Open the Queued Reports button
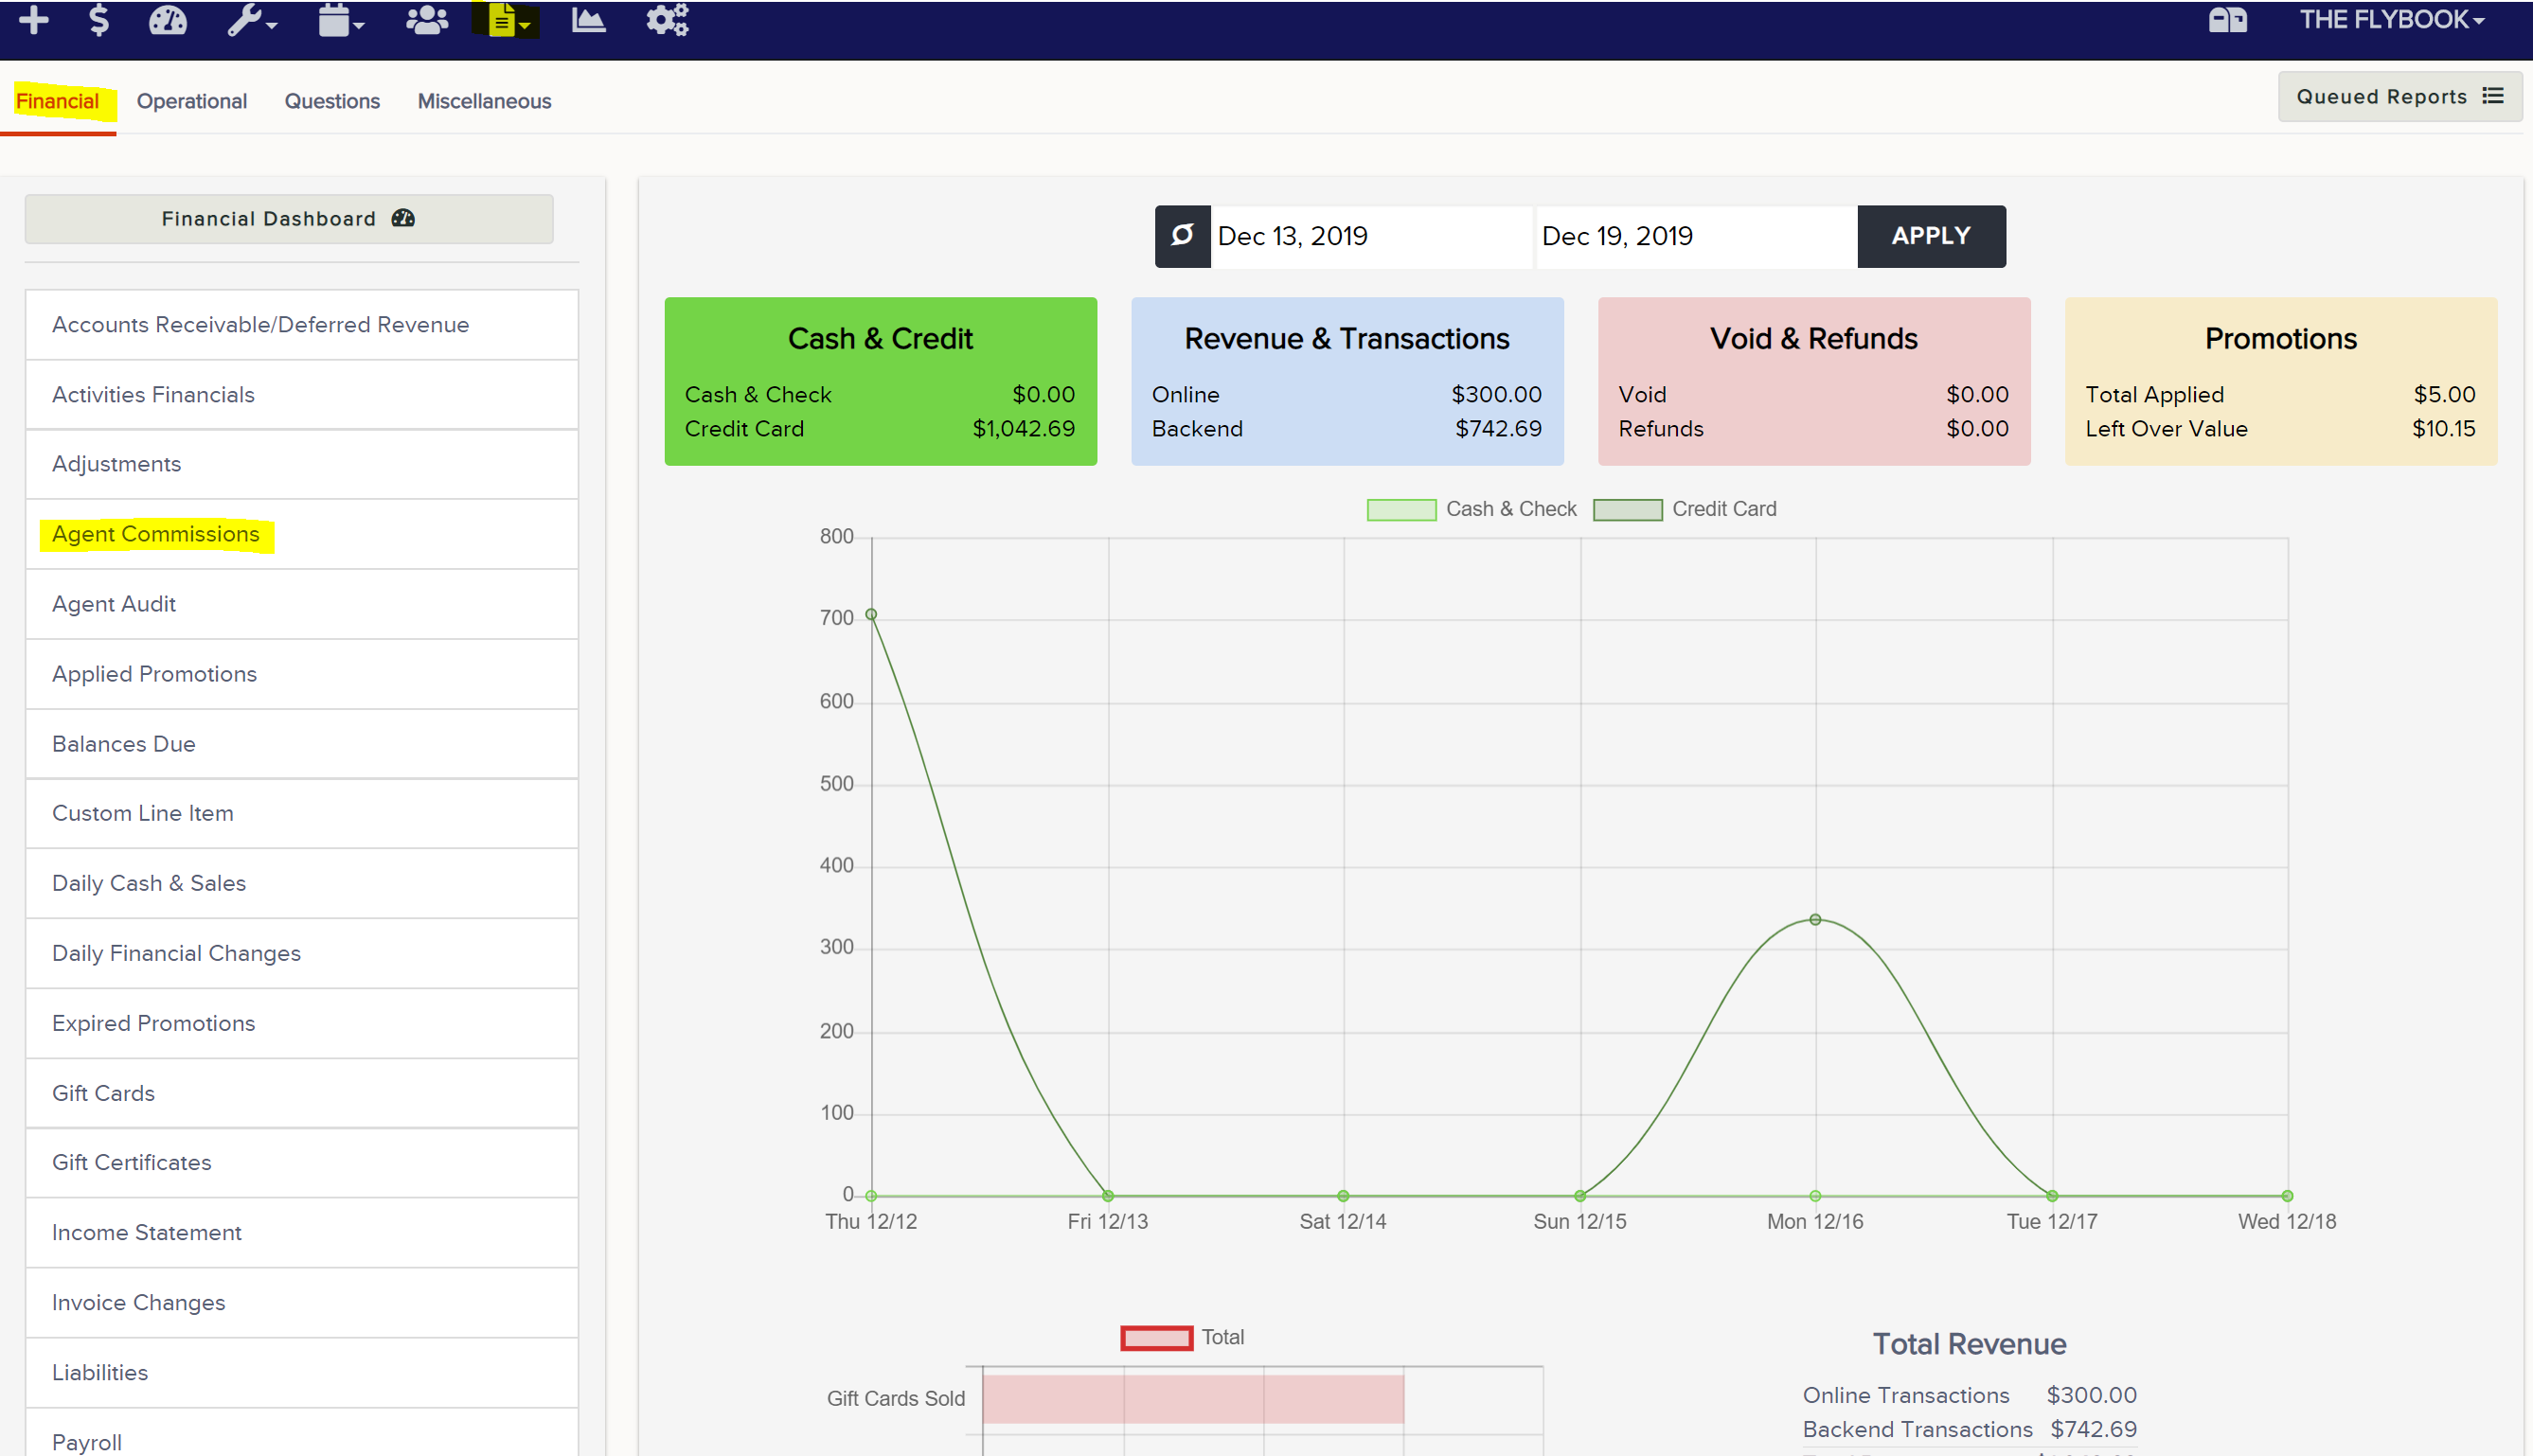The image size is (2533, 1456). point(2399,97)
